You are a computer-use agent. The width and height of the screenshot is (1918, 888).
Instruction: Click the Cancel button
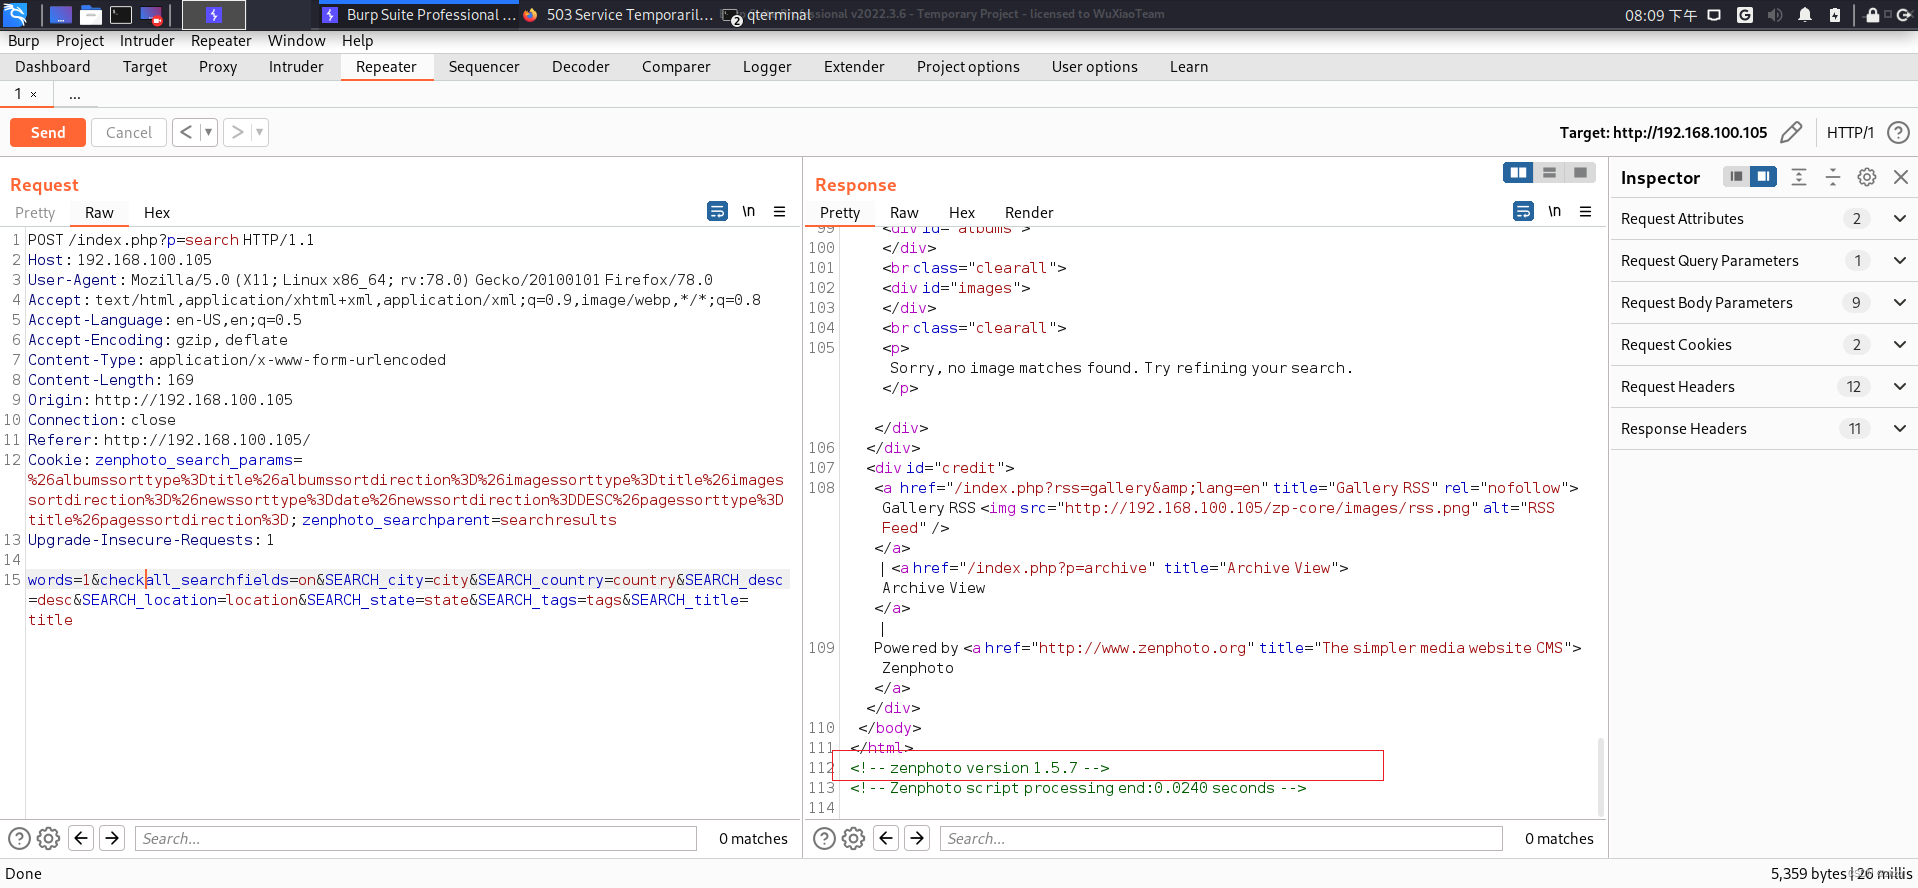pos(129,132)
